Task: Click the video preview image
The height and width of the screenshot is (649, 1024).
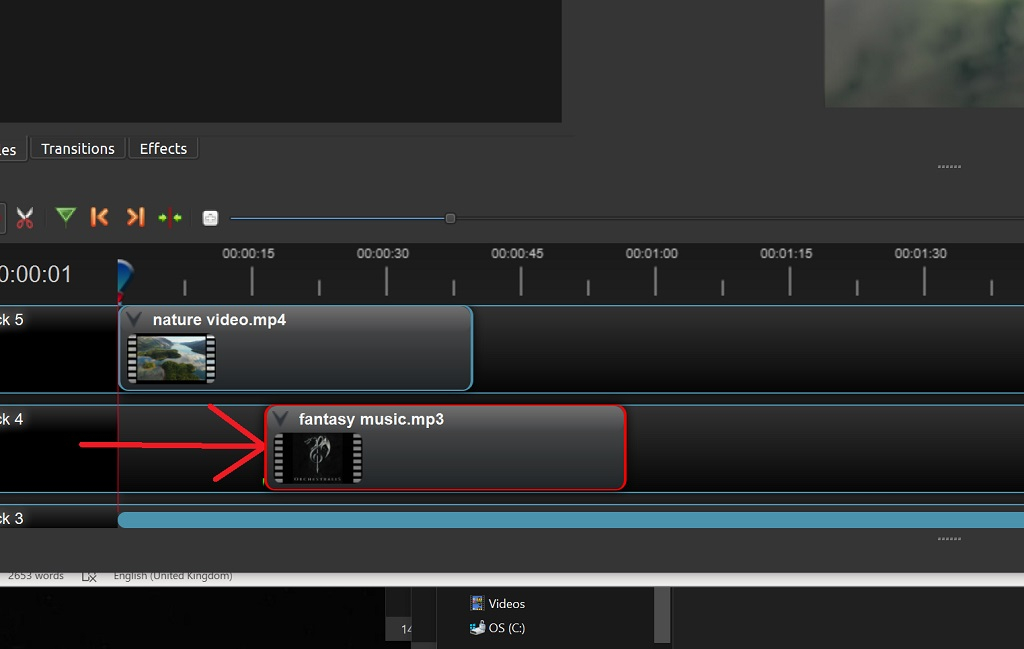Action: pyautogui.click(x=924, y=54)
